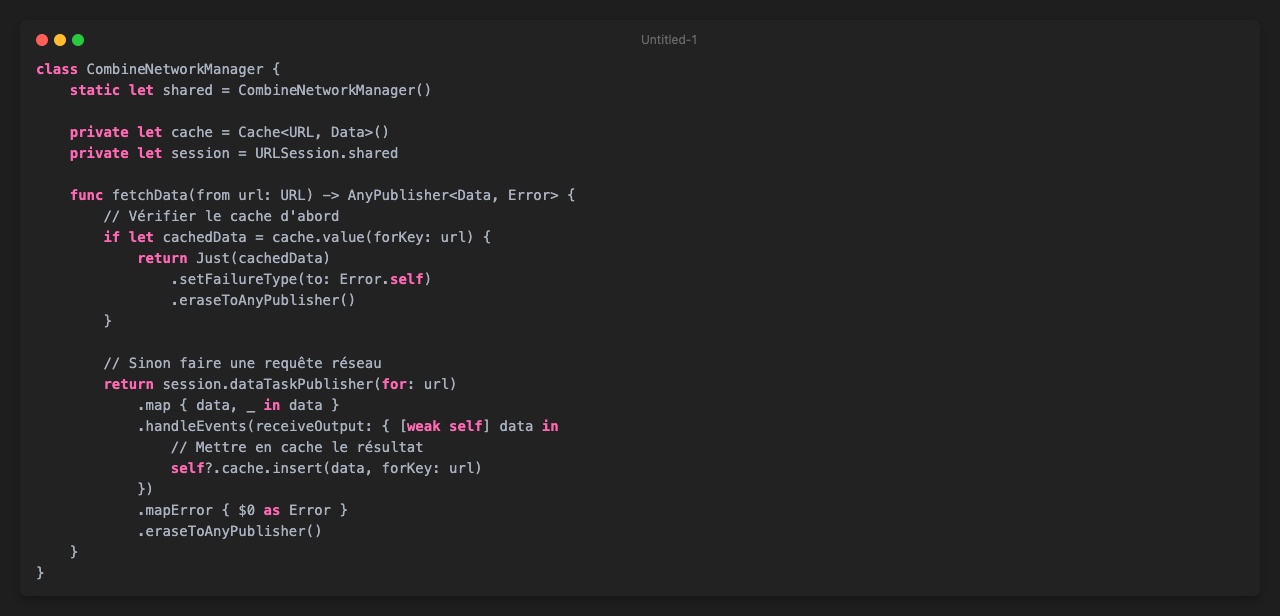
Task: Click the comment Vérifier le cache d'abord
Action: (221, 216)
